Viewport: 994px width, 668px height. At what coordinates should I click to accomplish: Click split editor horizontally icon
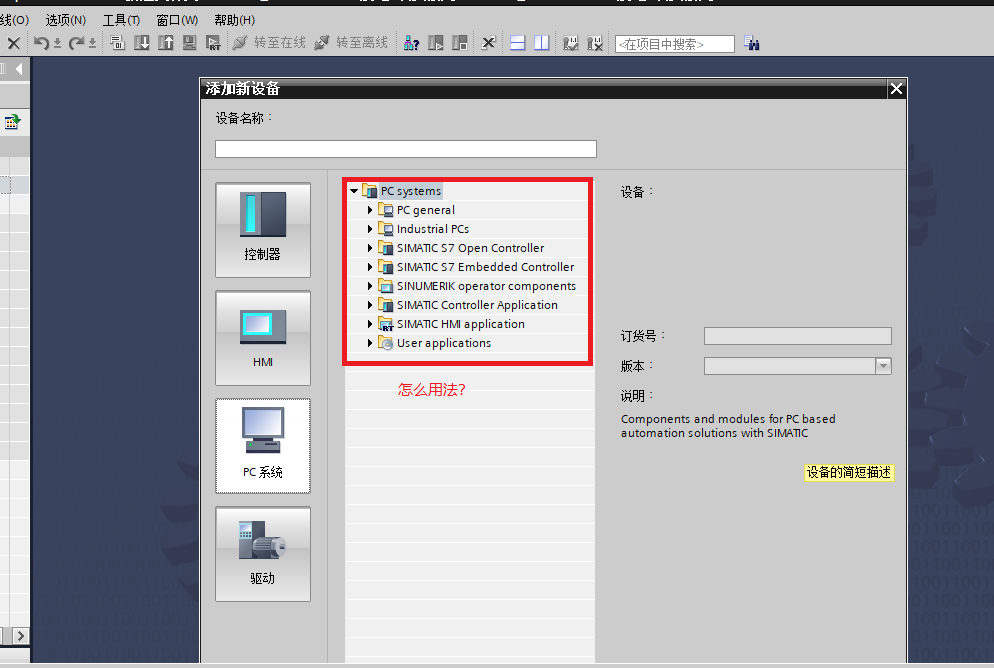pos(517,43)
